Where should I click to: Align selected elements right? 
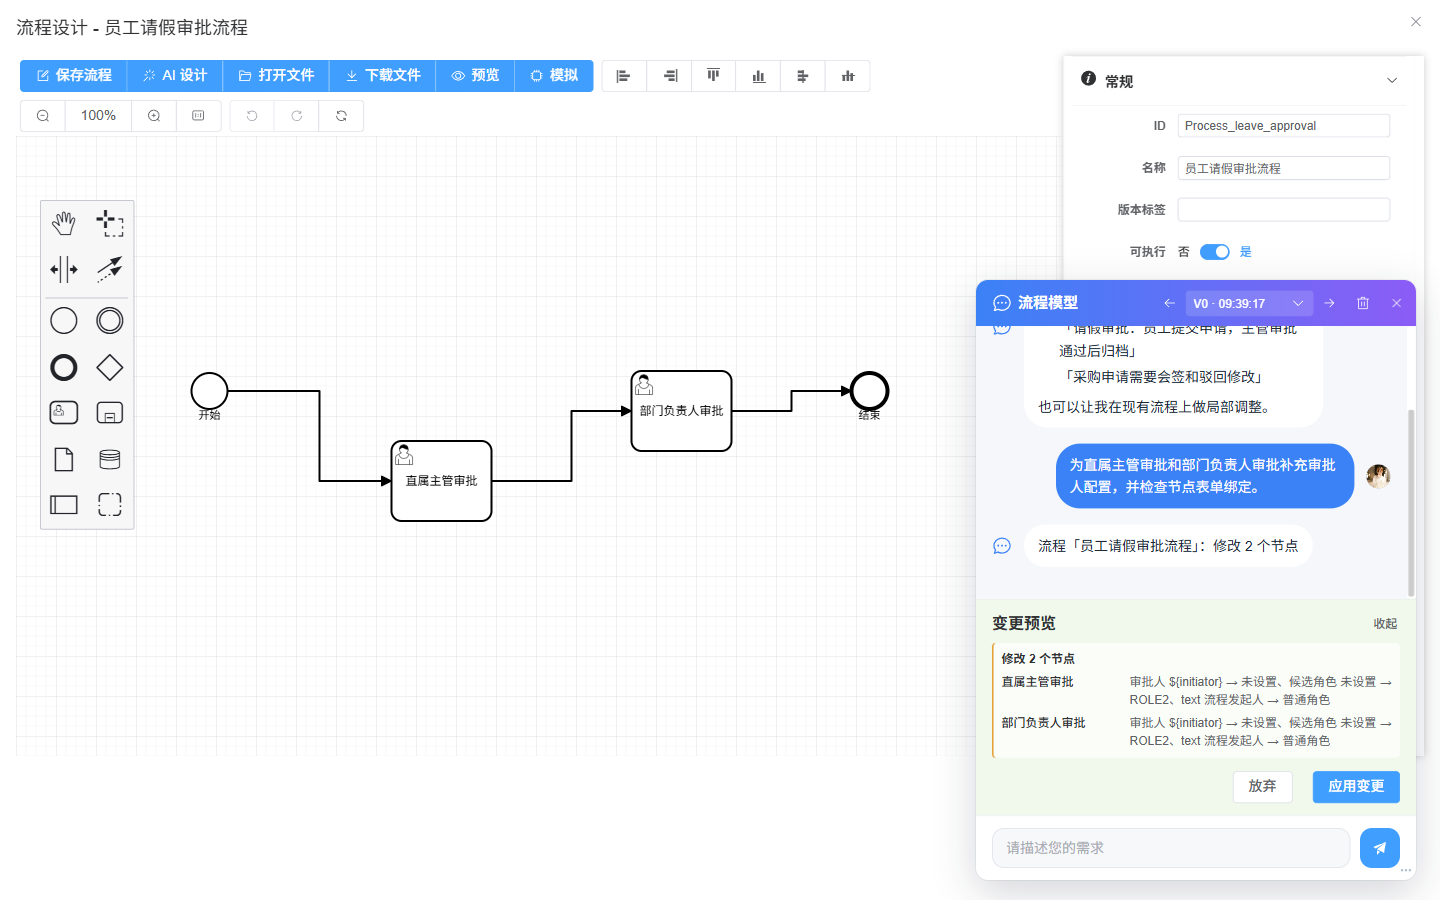[x=670, y=76]
